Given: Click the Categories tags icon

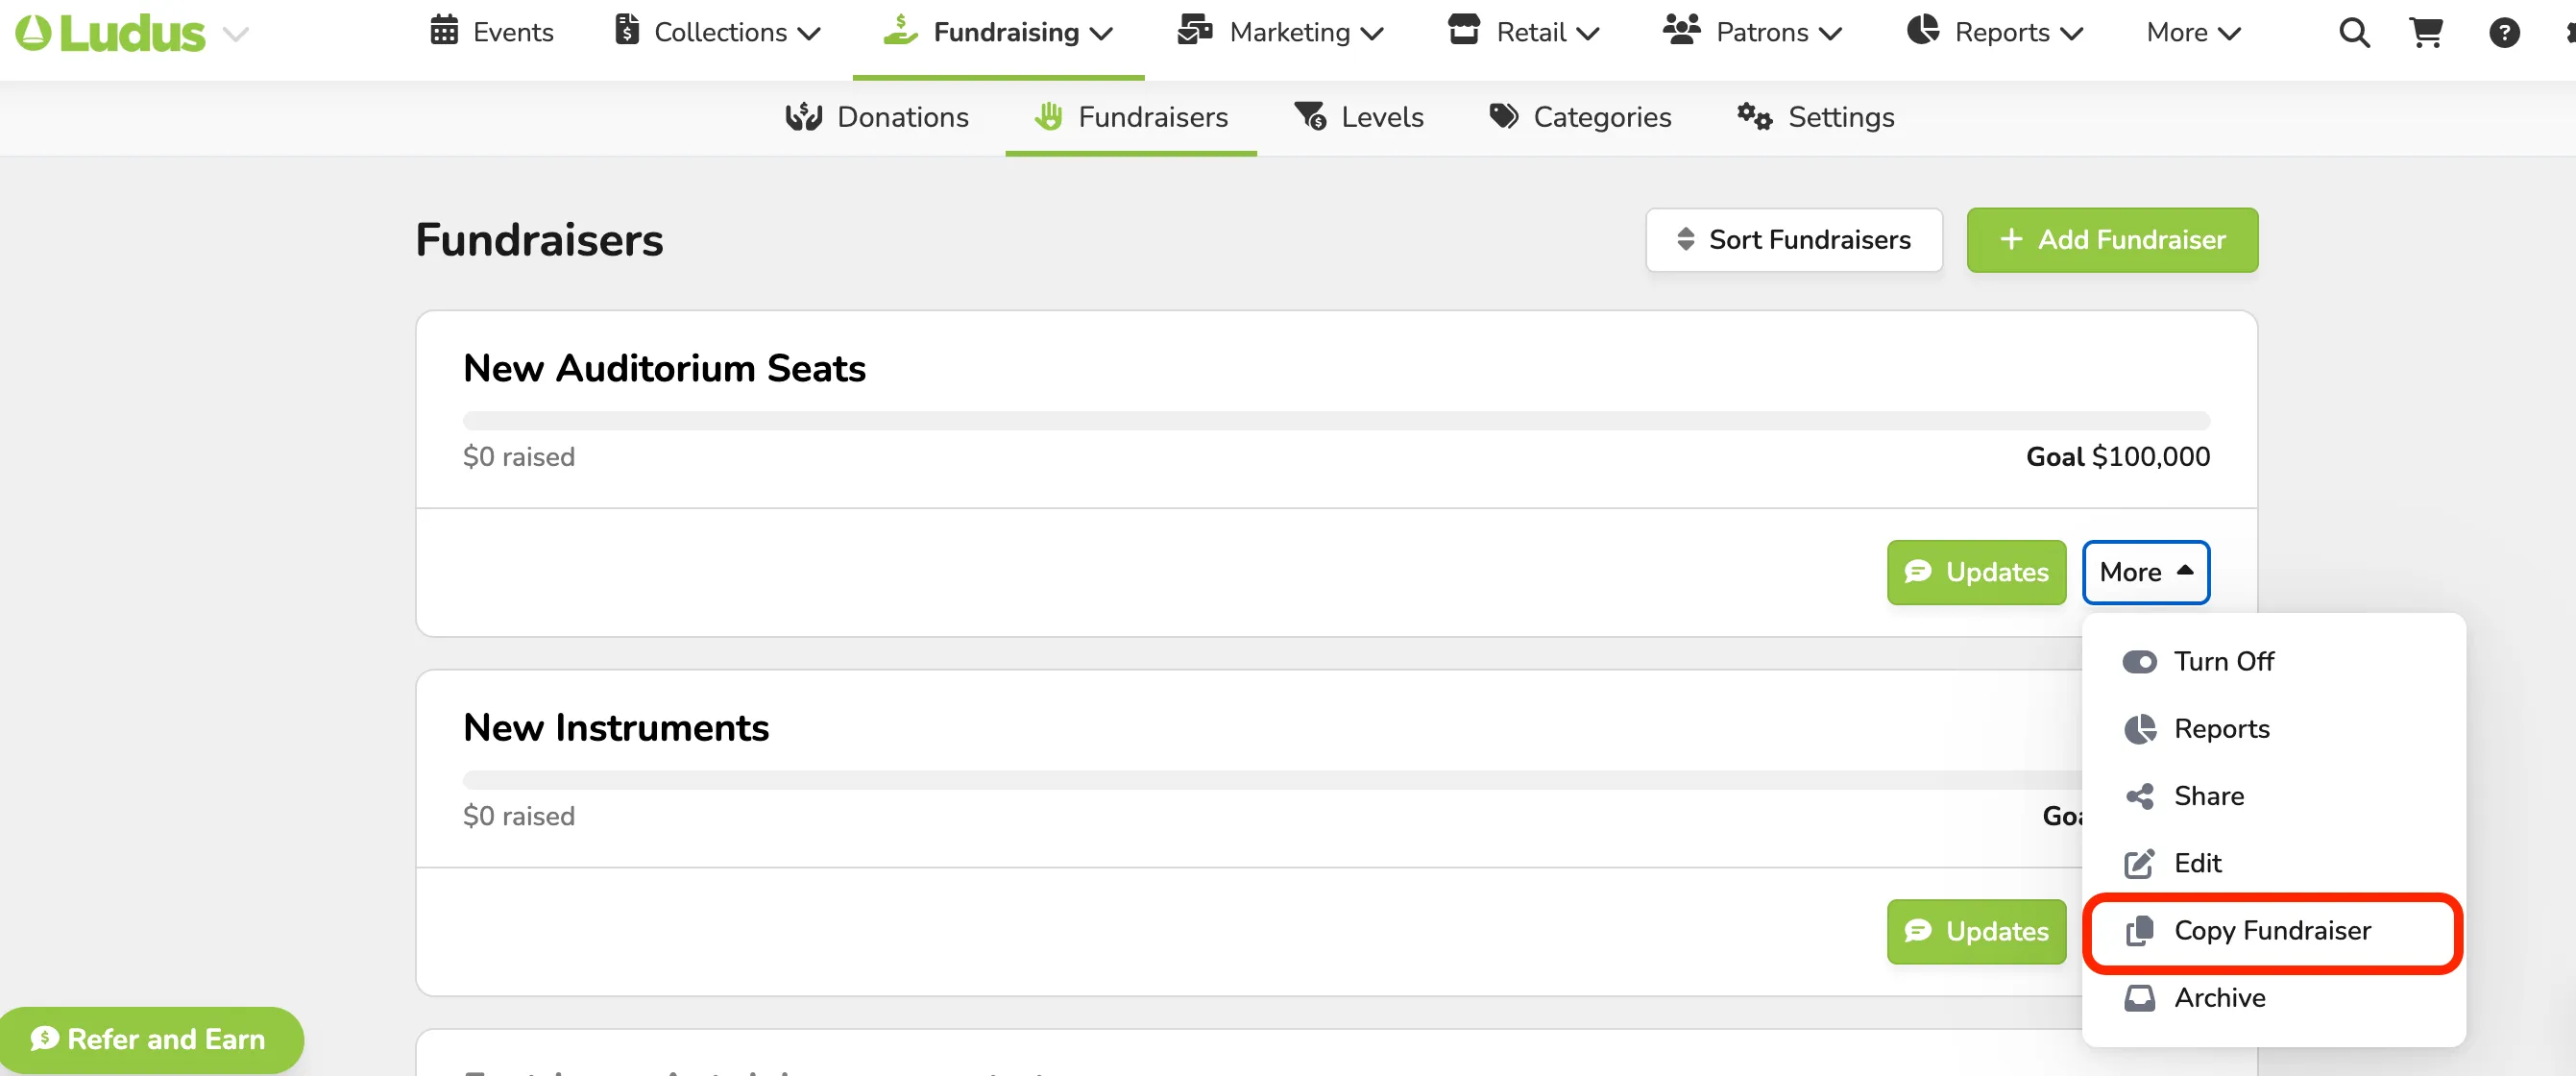Looking at the screenshot, I should pyautogui.click(x=1504, y=117).
